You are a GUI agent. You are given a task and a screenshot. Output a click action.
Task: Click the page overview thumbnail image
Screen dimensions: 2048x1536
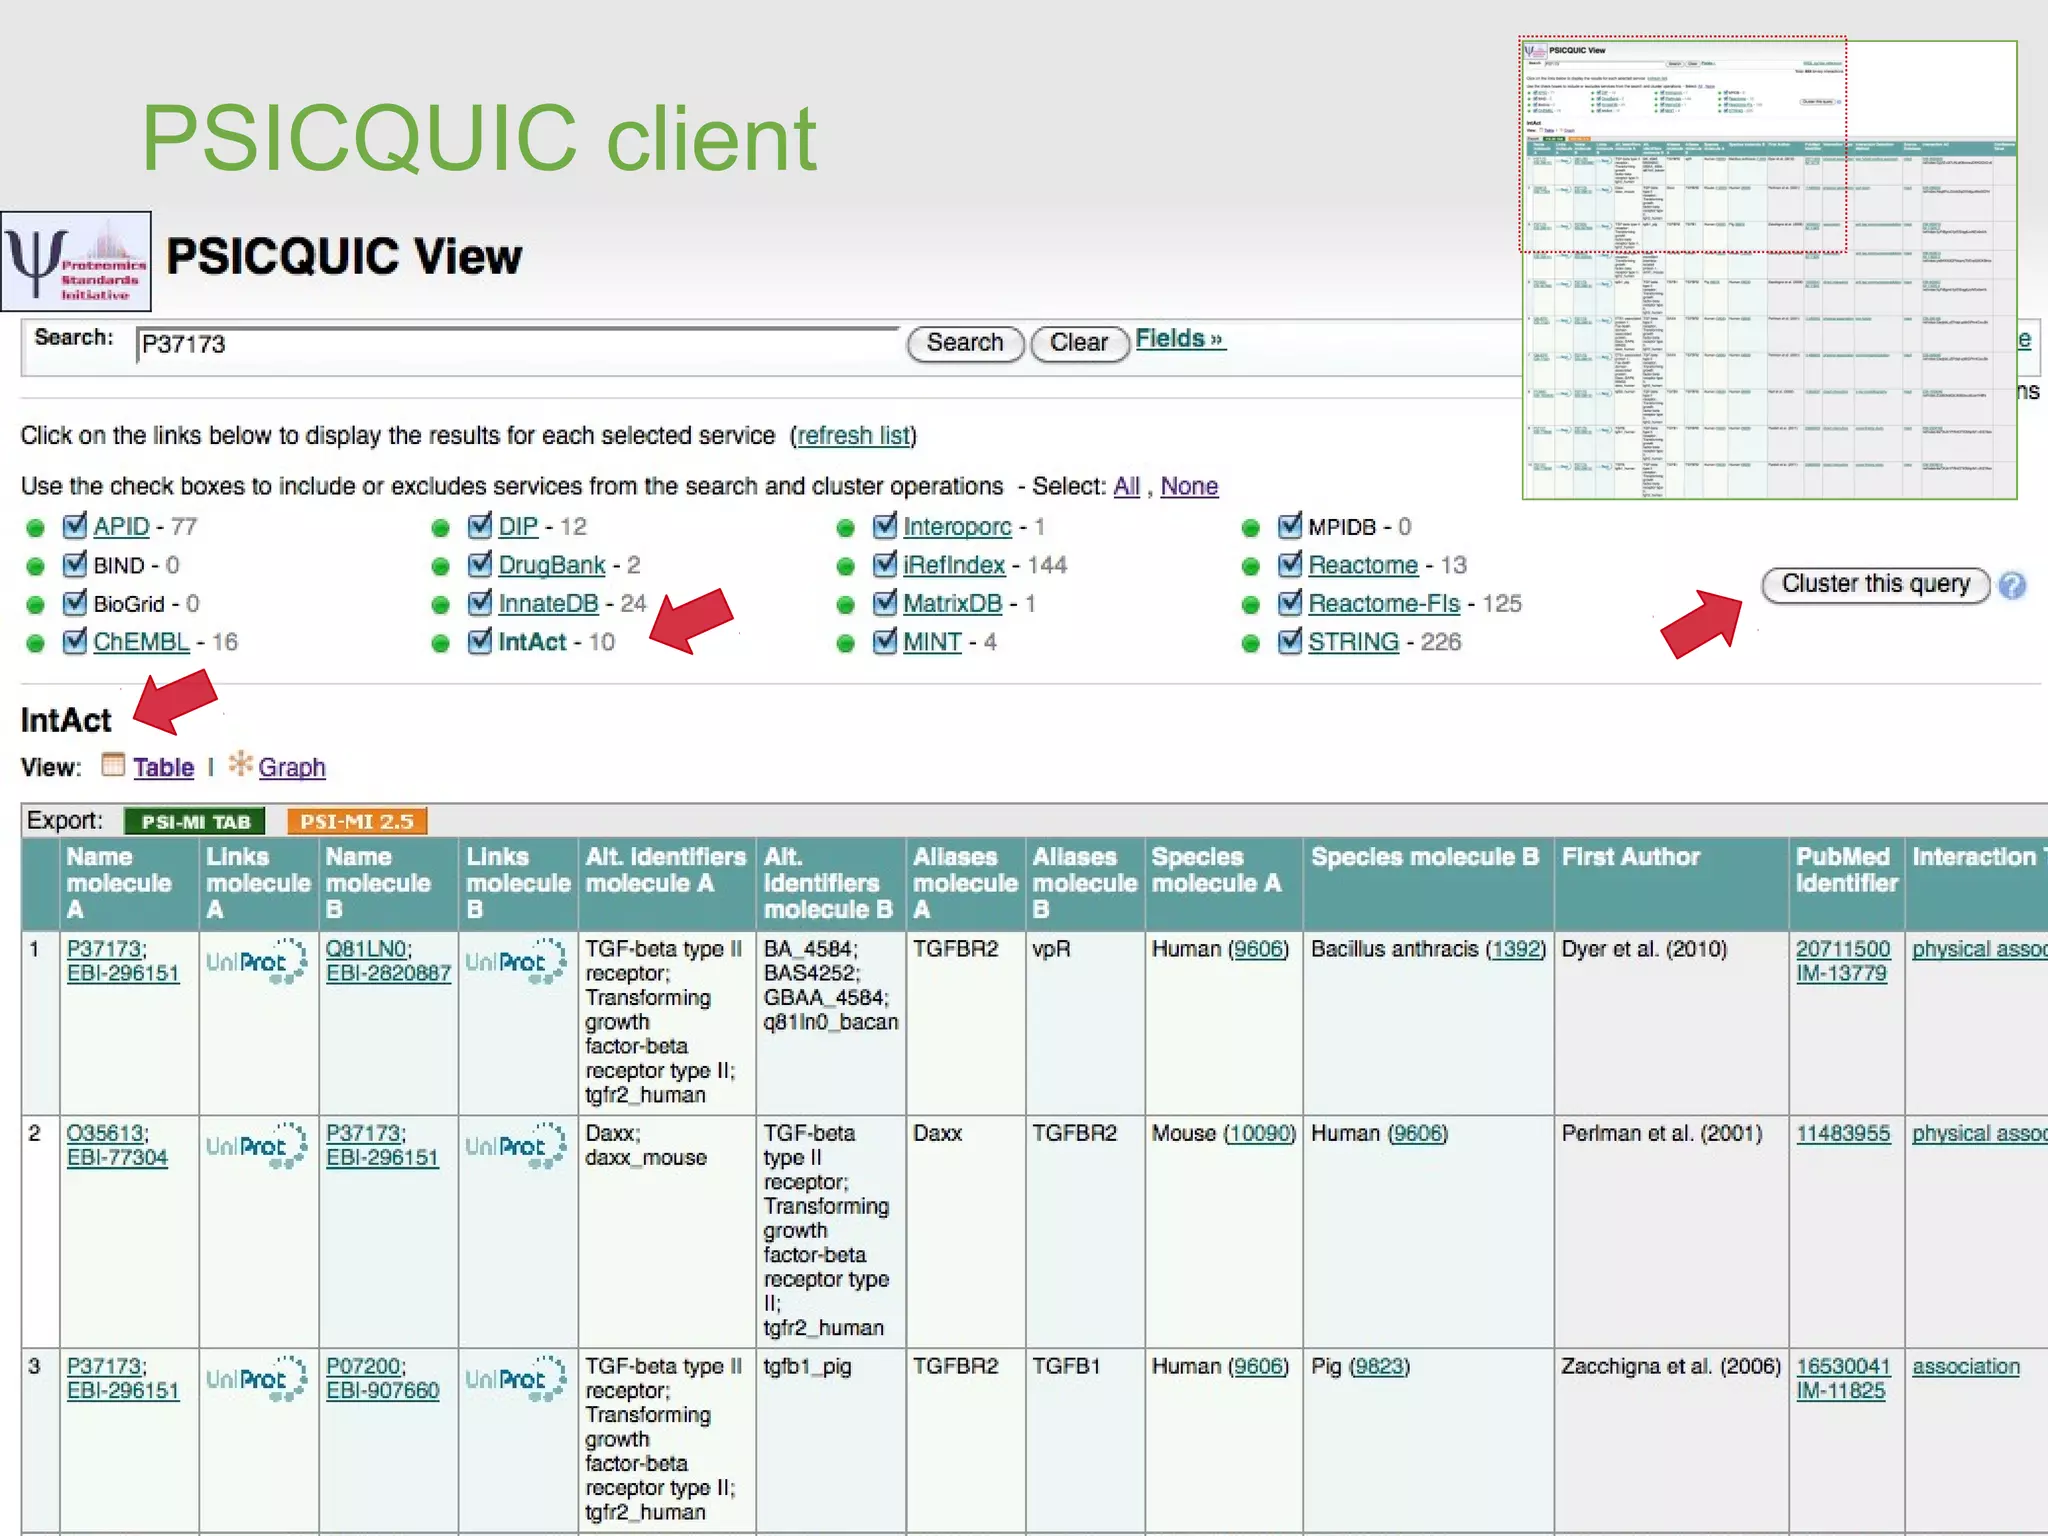click(x=1768, y=268)
